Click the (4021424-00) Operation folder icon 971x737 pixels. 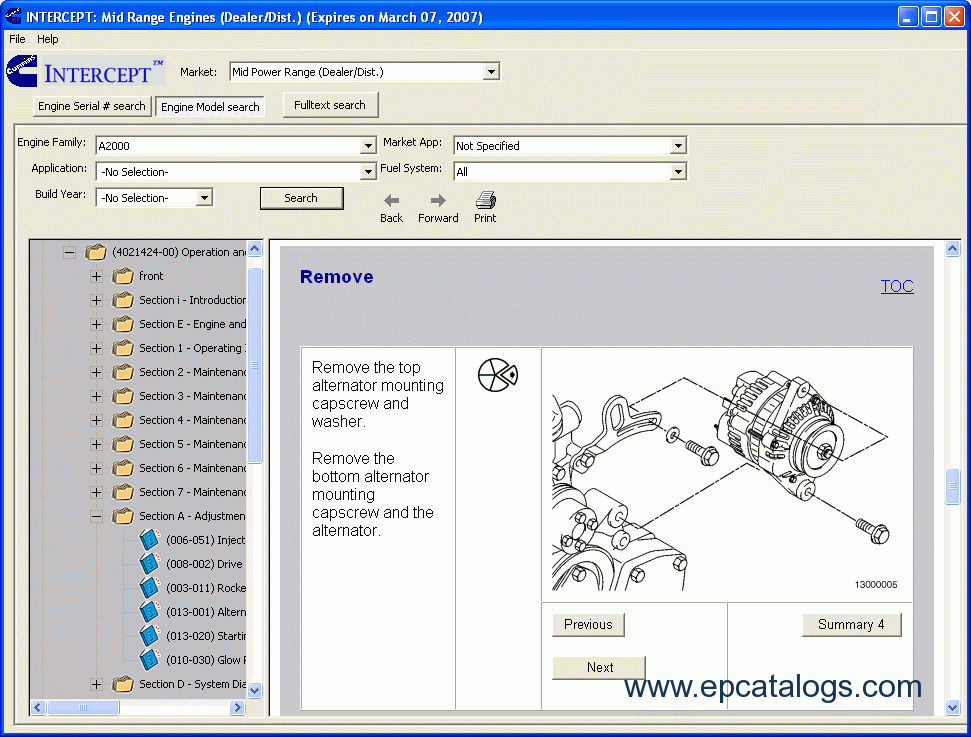pos(95,252)
